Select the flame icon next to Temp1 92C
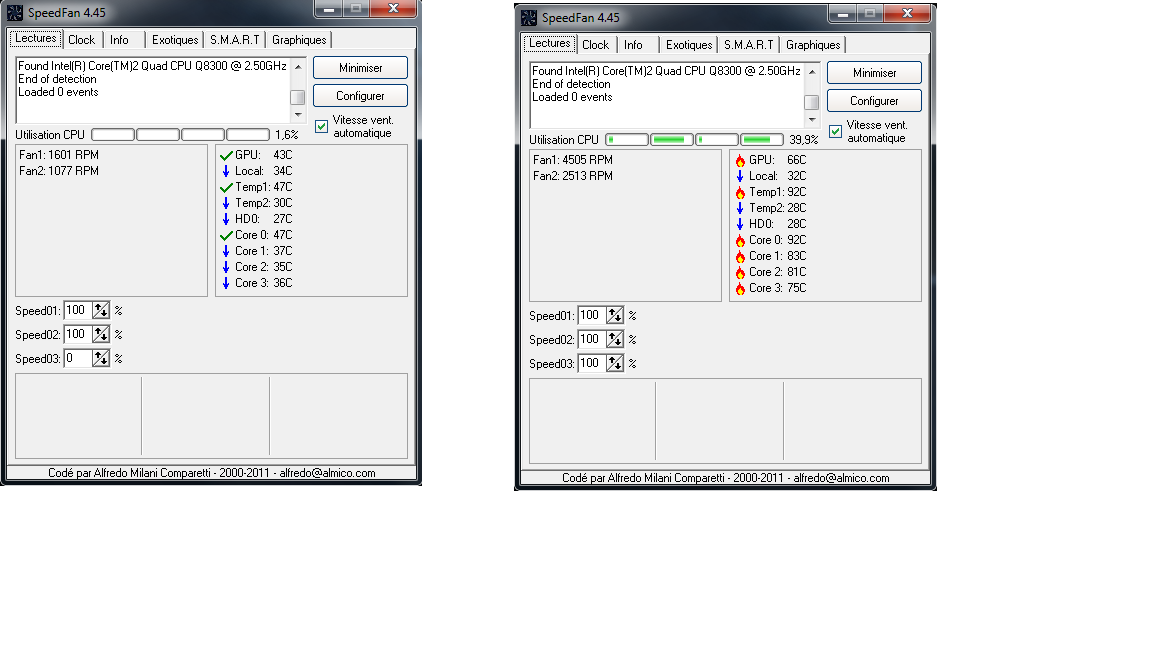Screen dimensions: 1152x648 (x=740, y=192)
